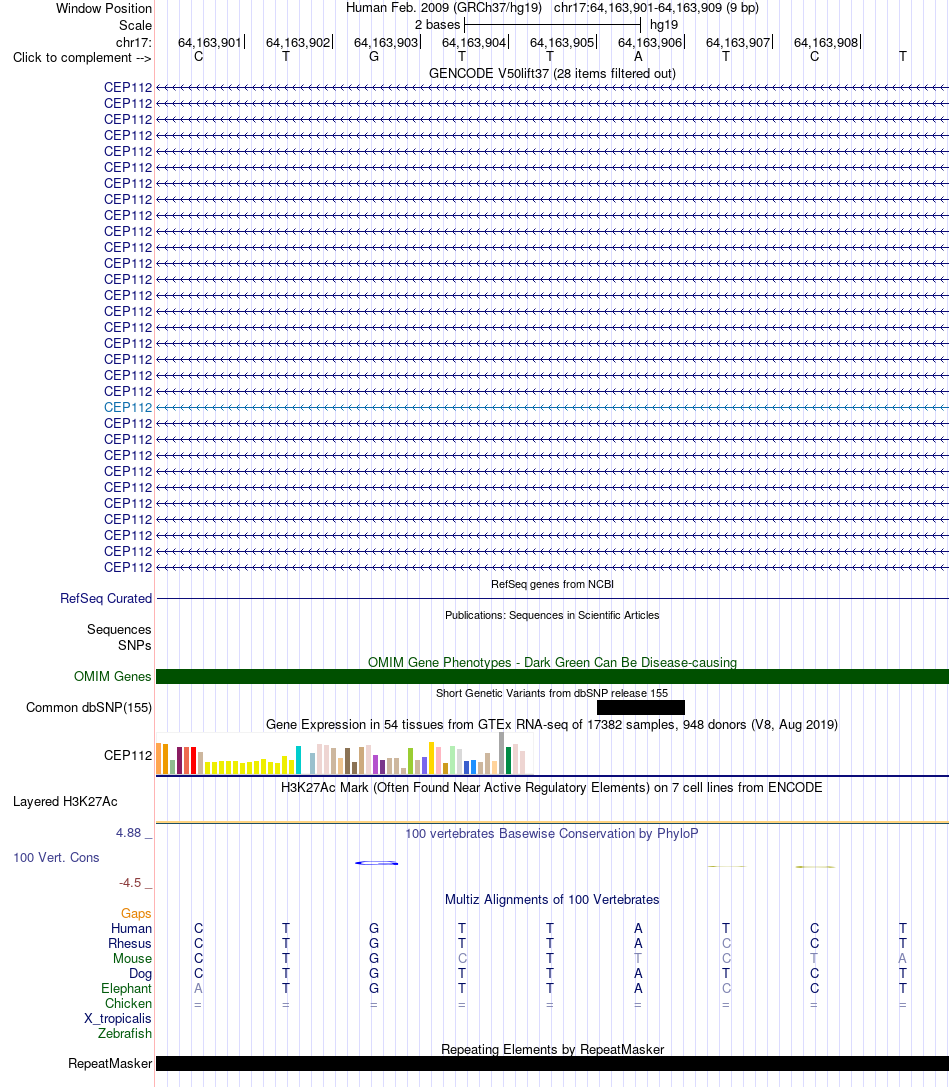Image resolution: width=950 pixels, height=1087 pixels.
Task: Open the 'RefSeq Curated' track label
Action: pos(105,598)
